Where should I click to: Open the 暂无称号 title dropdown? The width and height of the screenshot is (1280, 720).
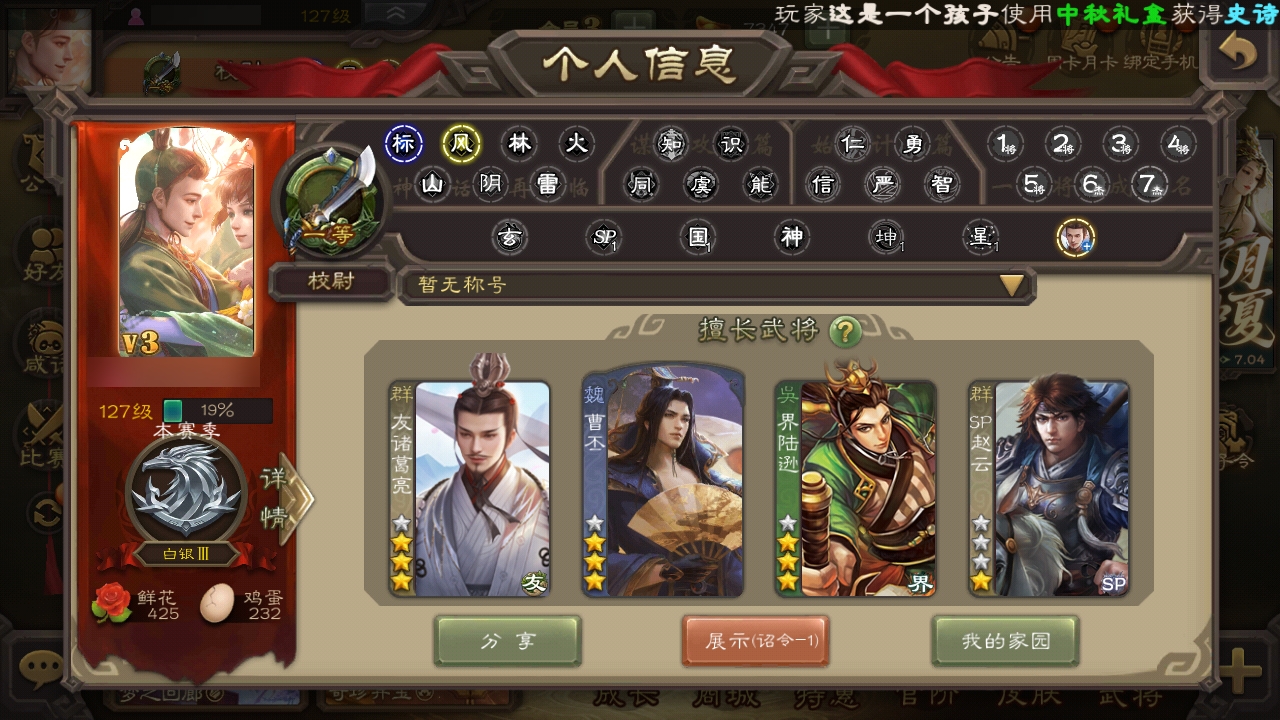point(716,285)
